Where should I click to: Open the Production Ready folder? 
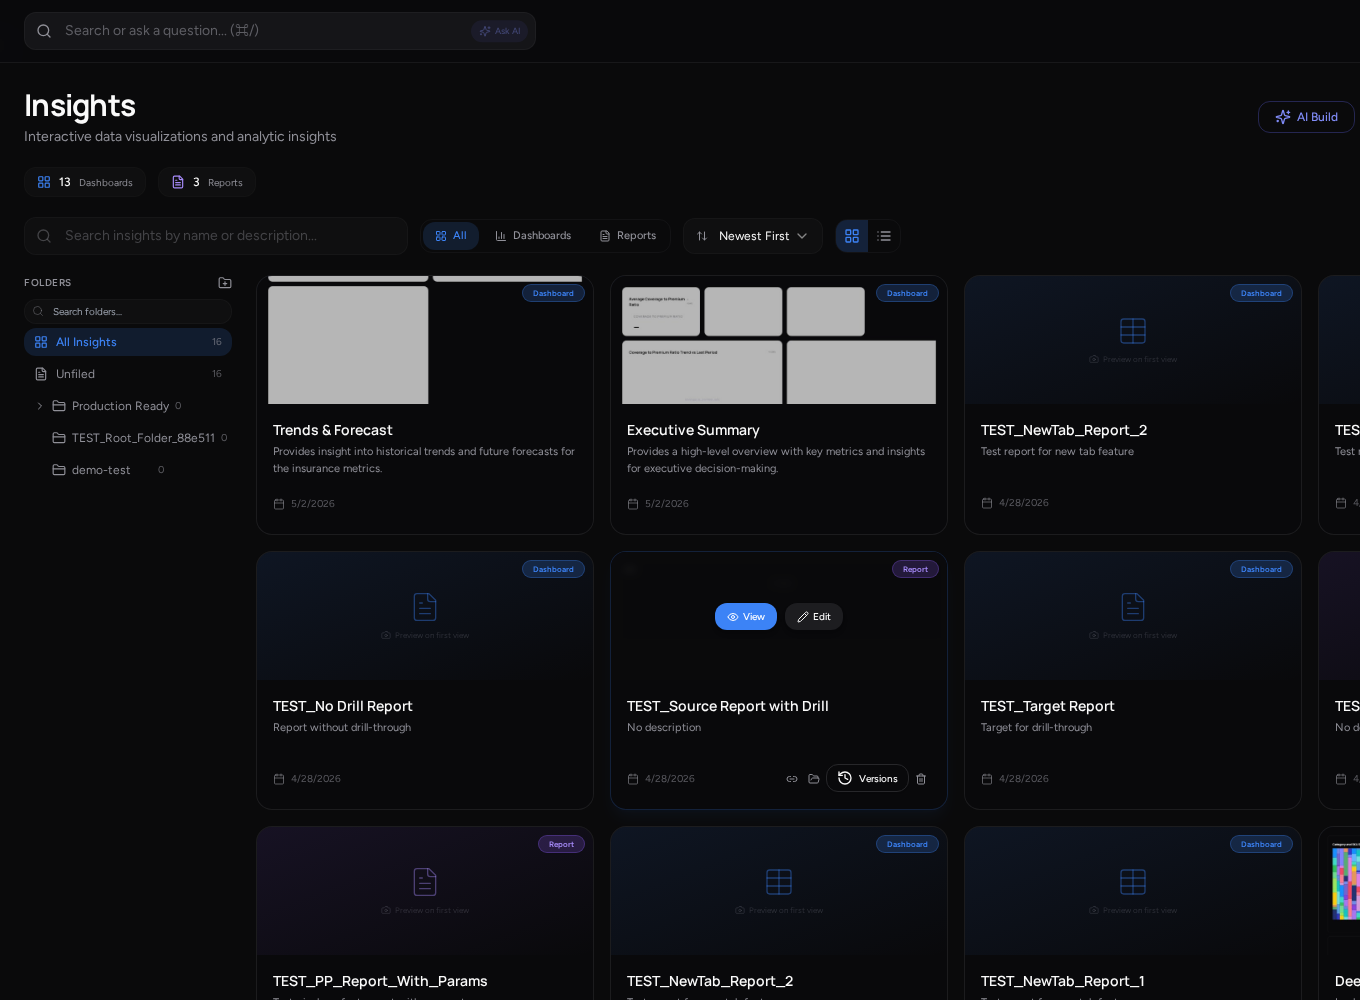[x=120, y=406]
